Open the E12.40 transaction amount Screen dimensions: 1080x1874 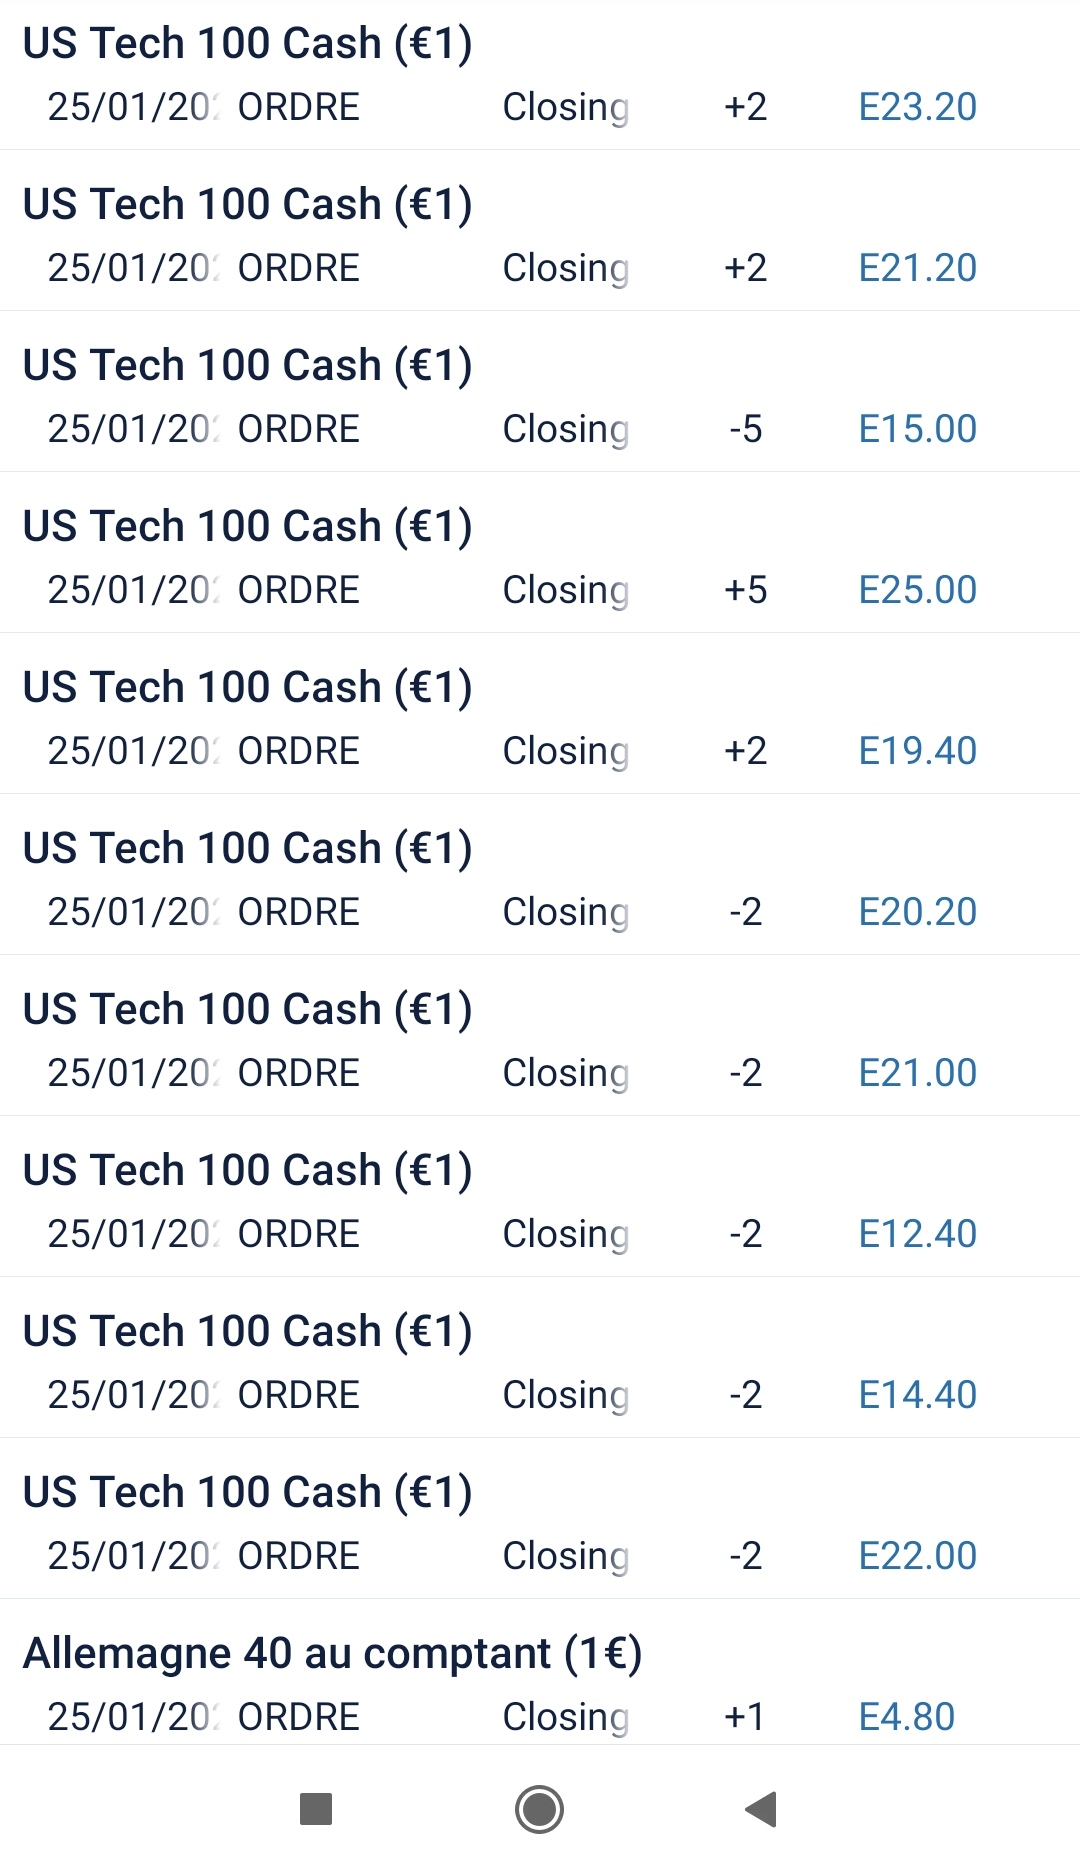click(x=917, y=1234)
